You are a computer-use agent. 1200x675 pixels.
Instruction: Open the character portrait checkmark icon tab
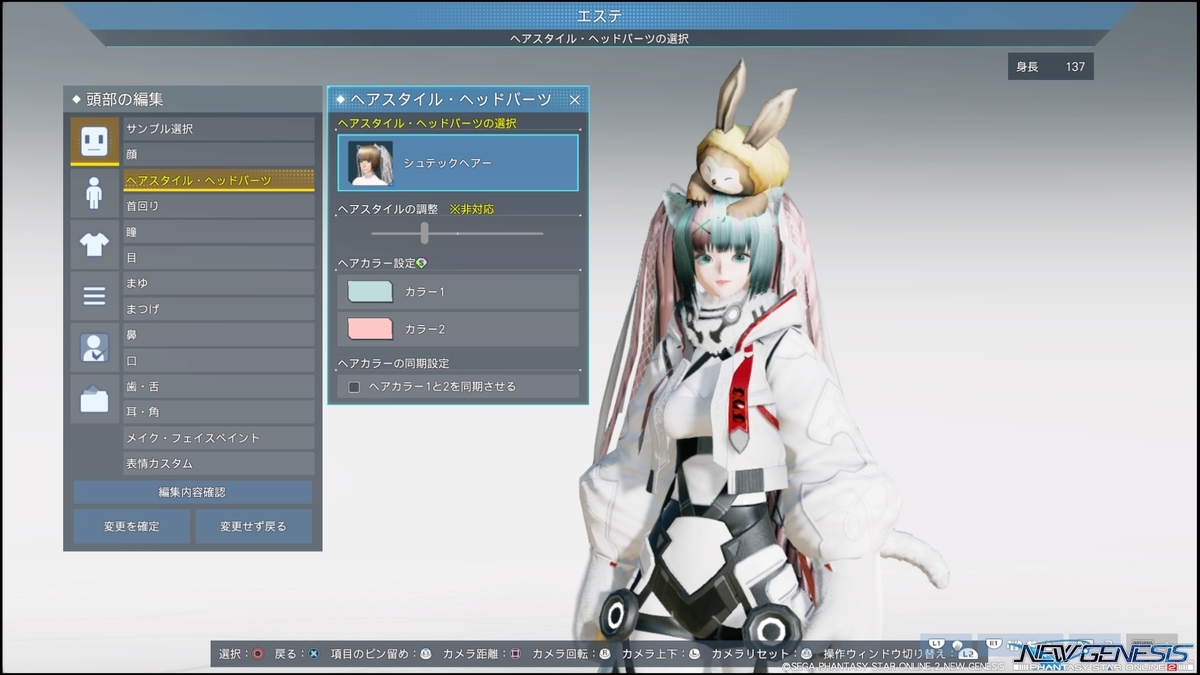pyautogui.click(x=94, y=348)
